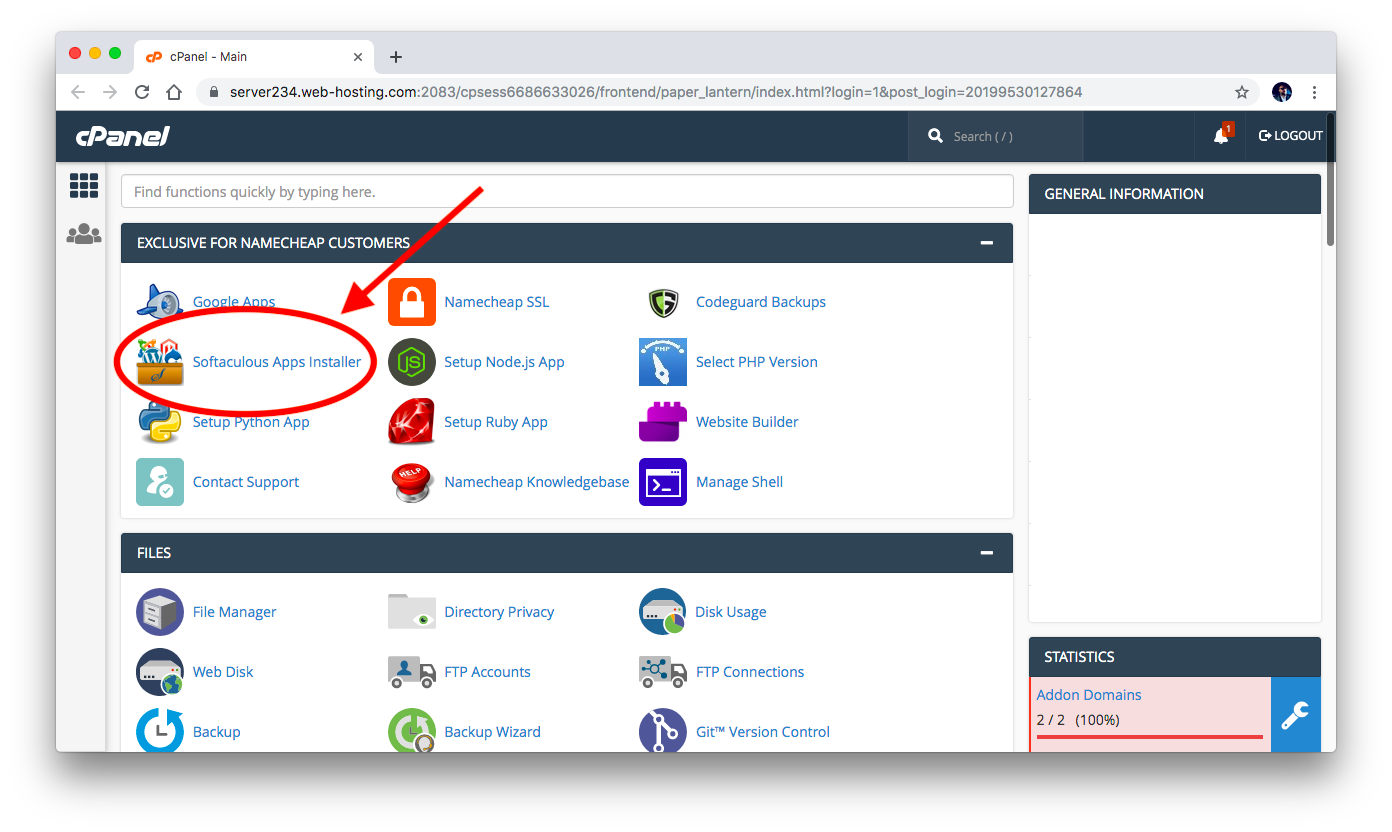
Task: Click the User Manager people icon in sidebar
Action: [84, 234]
